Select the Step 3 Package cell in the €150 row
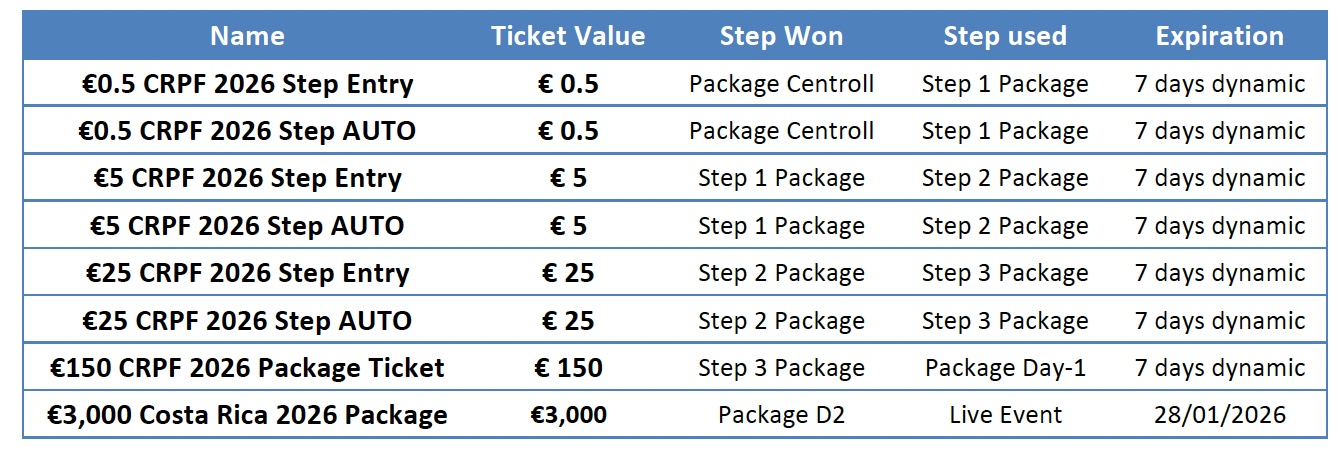The width and height of the screenshot is (1343, 456). (x=781, y=368)
